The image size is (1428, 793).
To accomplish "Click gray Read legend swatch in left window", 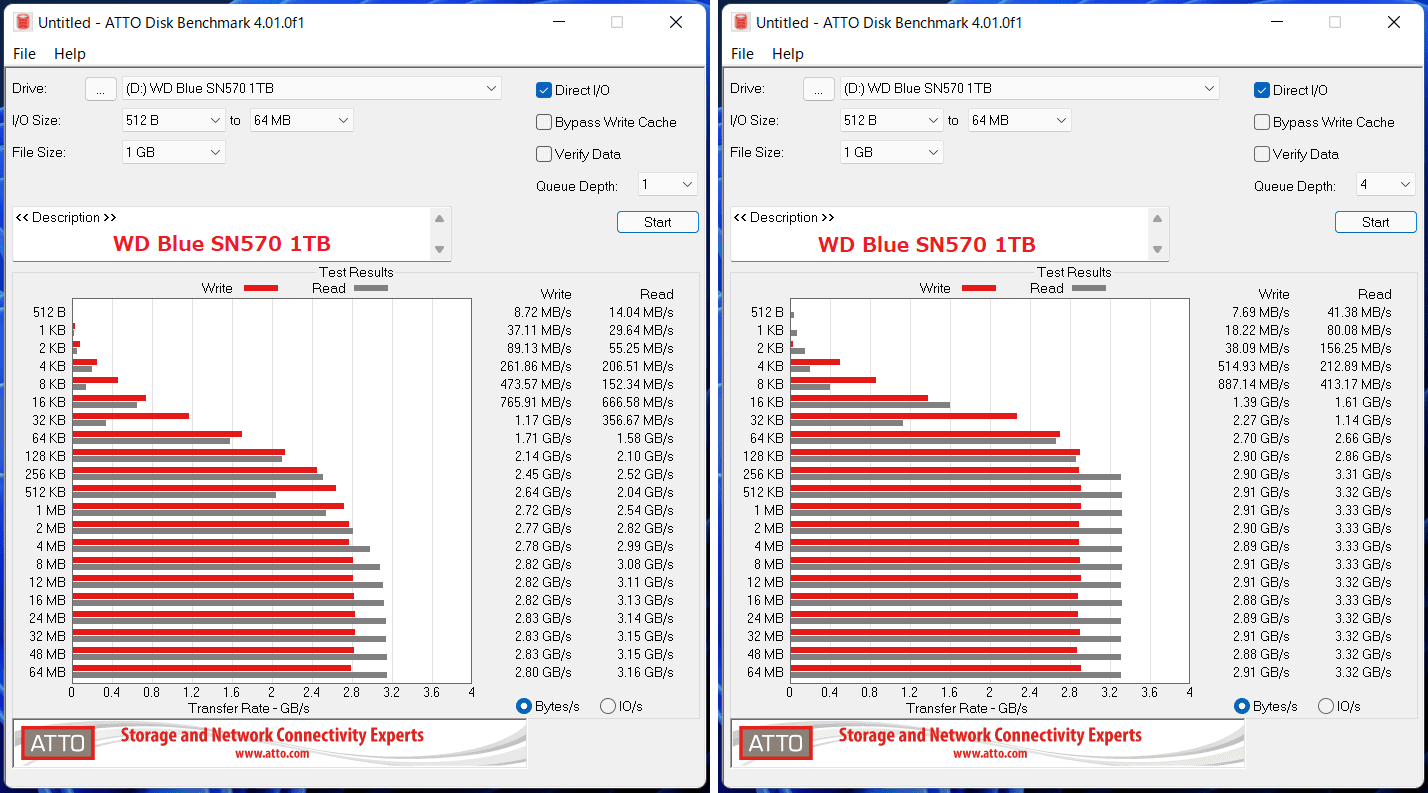I will coord(370,288).
